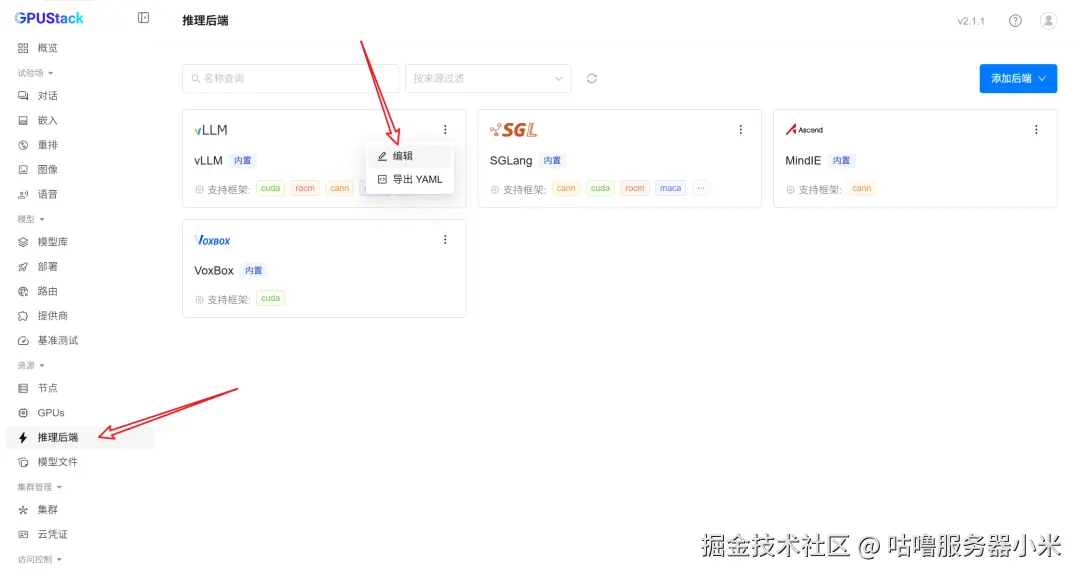Image resolution: width=1080 pixels, height=578 pixels.
Task: Click the rocm tag on SGLang card
Action: click(x=635, y=188)
